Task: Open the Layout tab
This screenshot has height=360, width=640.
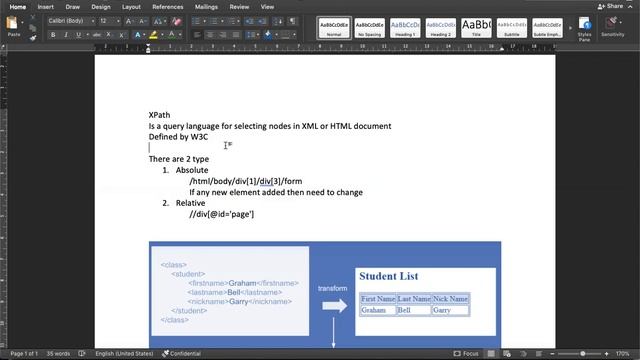Action: 131,7
